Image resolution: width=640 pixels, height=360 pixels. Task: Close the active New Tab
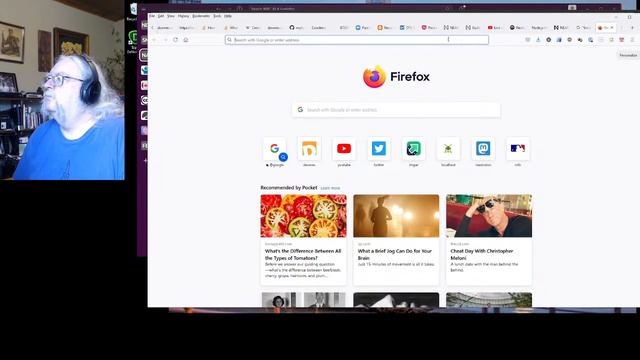[612, 27]
